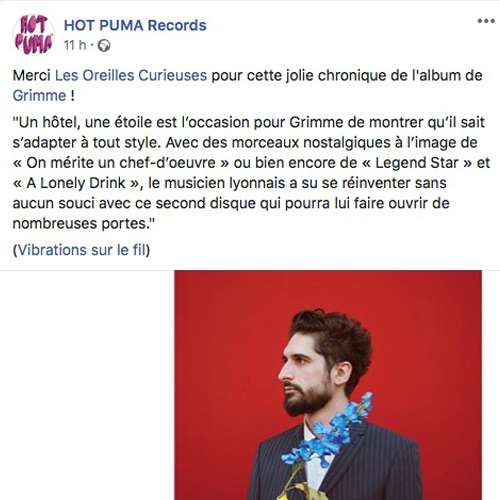
Task: Open the three-dot post options menu
Action: (486, 21)
